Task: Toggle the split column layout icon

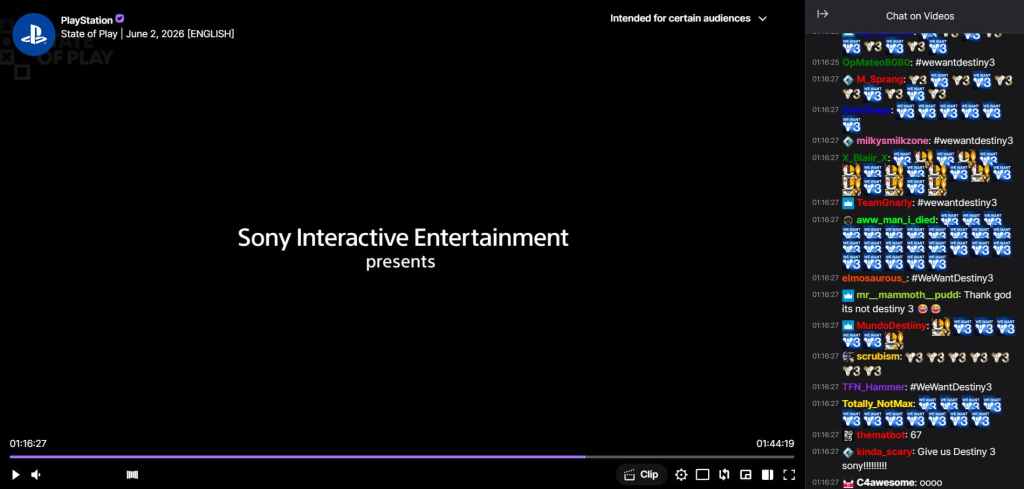Action: pos(768,475)
